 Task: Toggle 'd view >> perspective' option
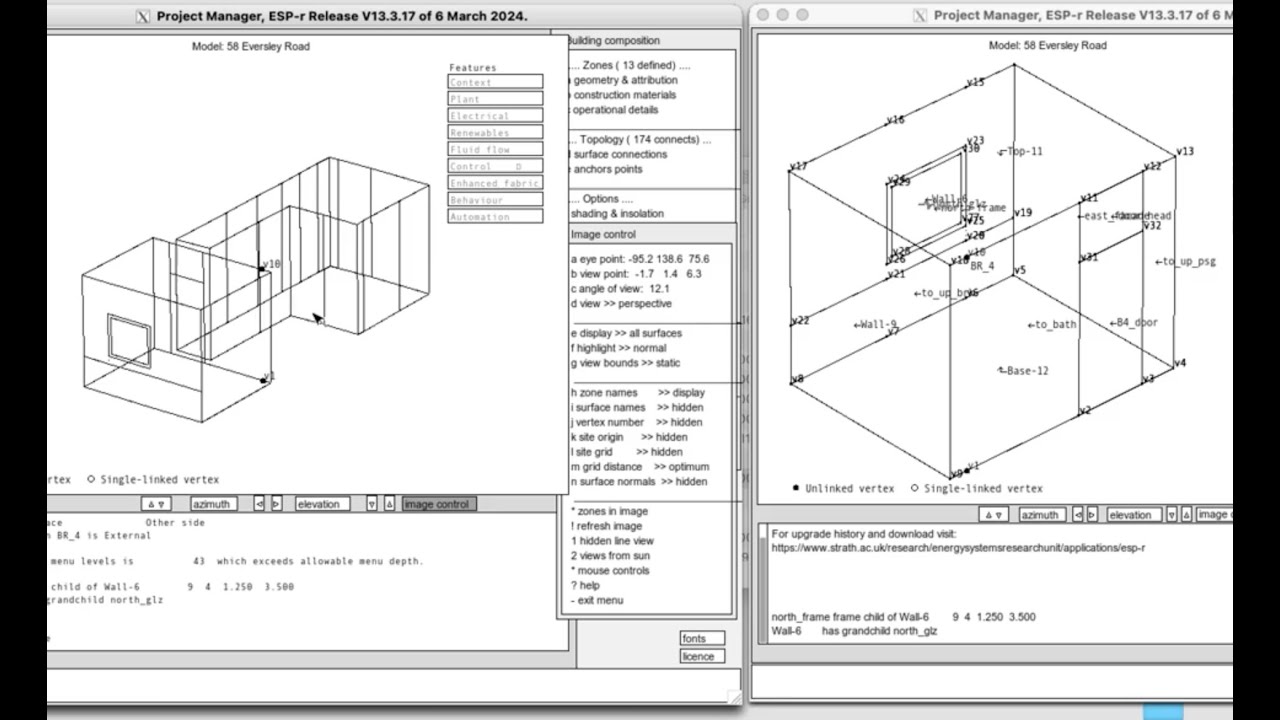tap(621, 304)
